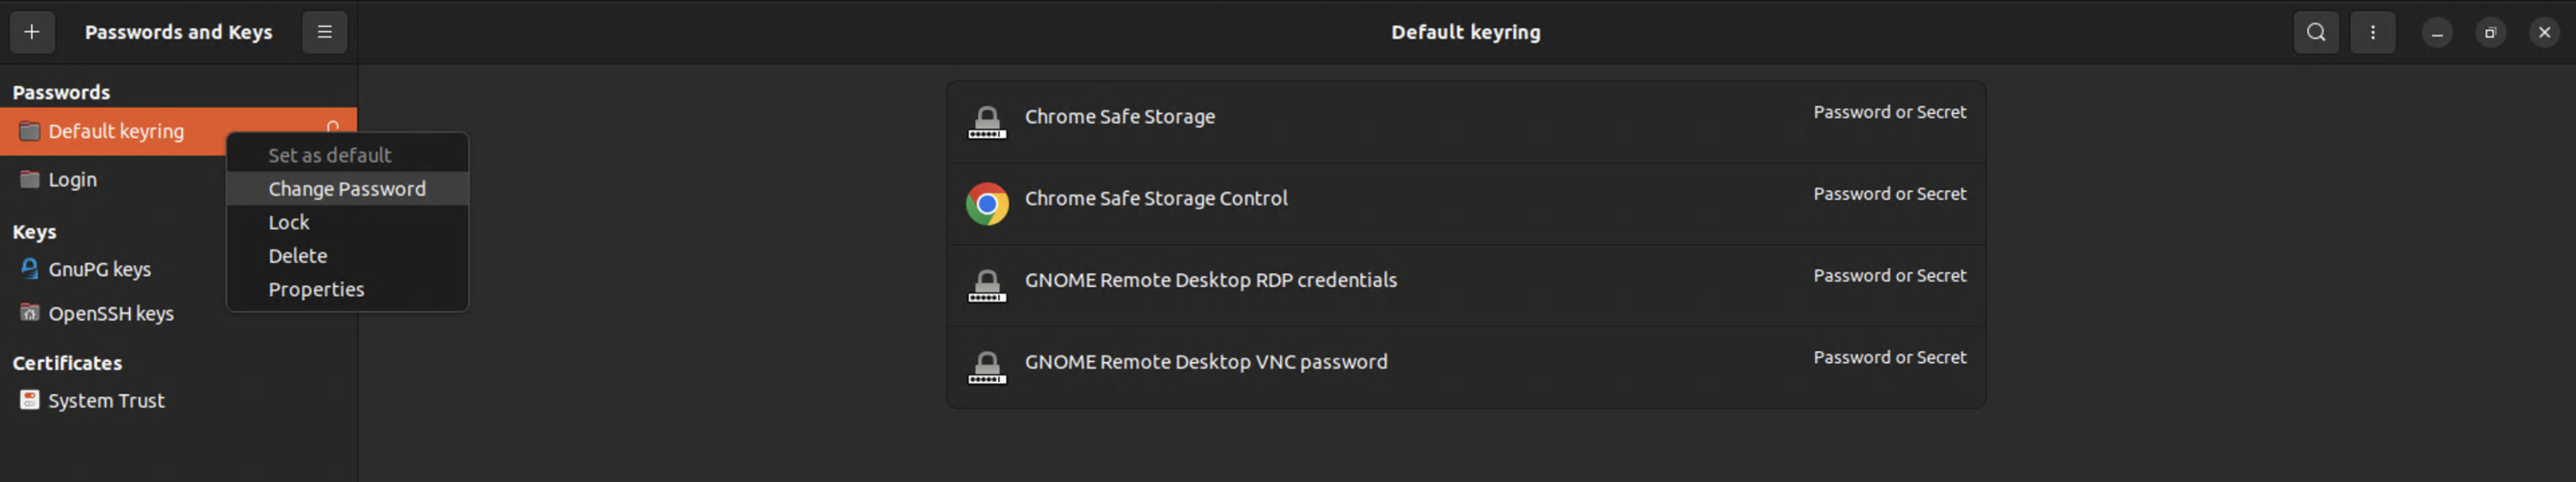Screen dimensions: 2576x482
Task: Click the Chrome logo icon
Action: tap(986, 204)
